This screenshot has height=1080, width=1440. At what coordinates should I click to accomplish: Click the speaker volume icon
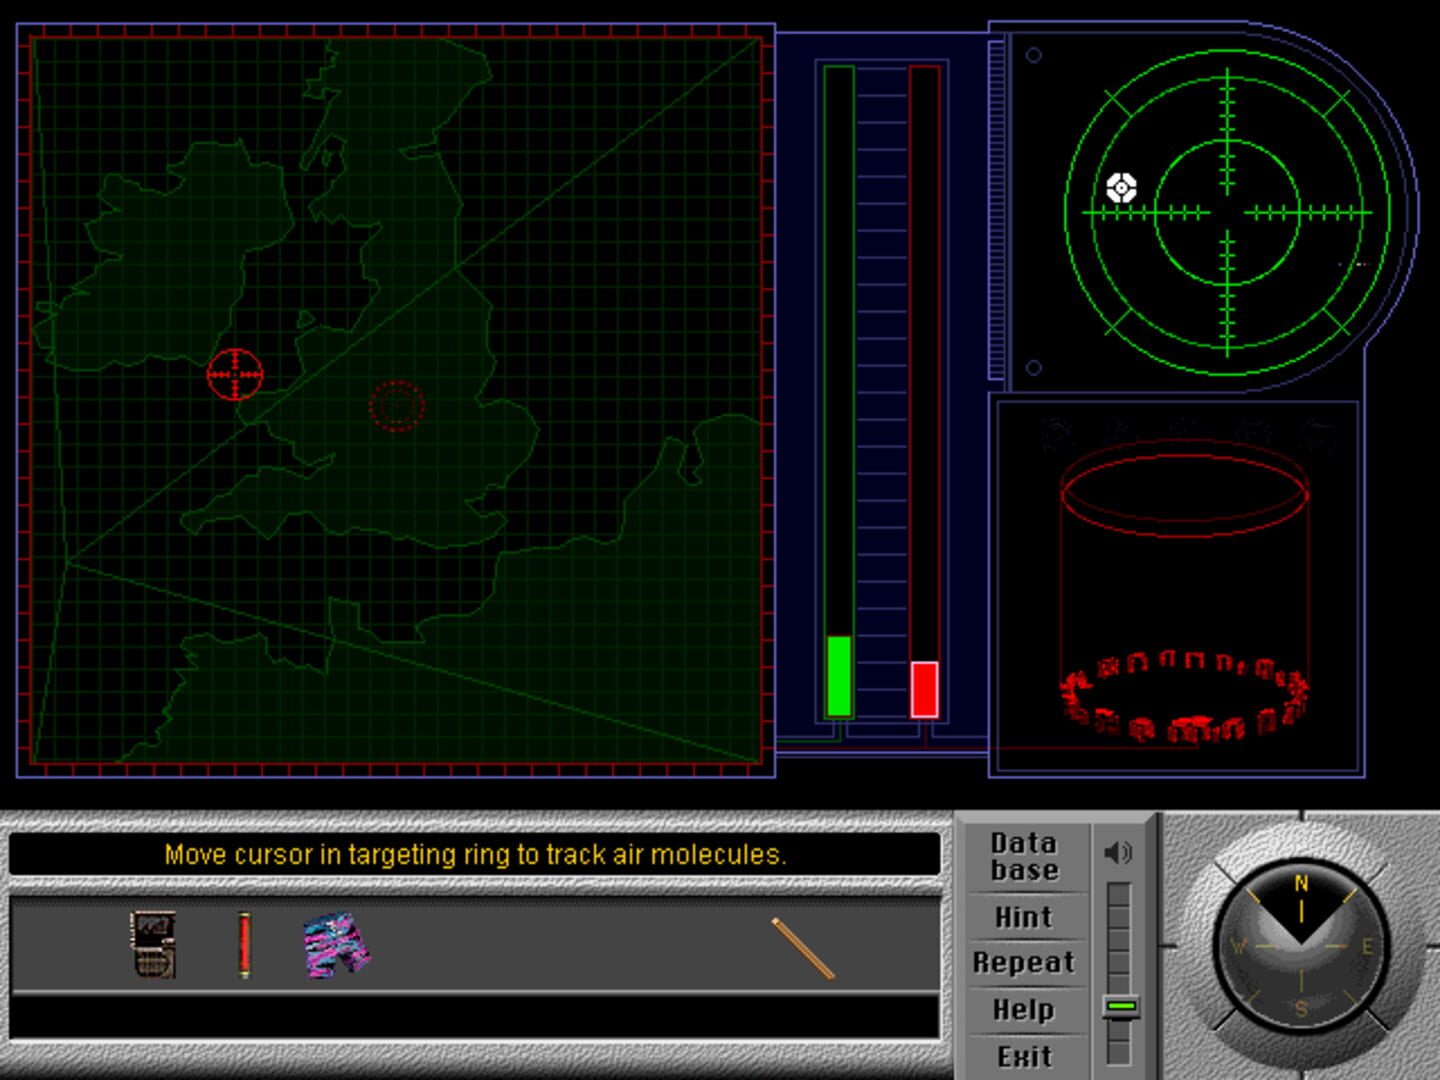pyautogui.click(x=1119, y=852)
